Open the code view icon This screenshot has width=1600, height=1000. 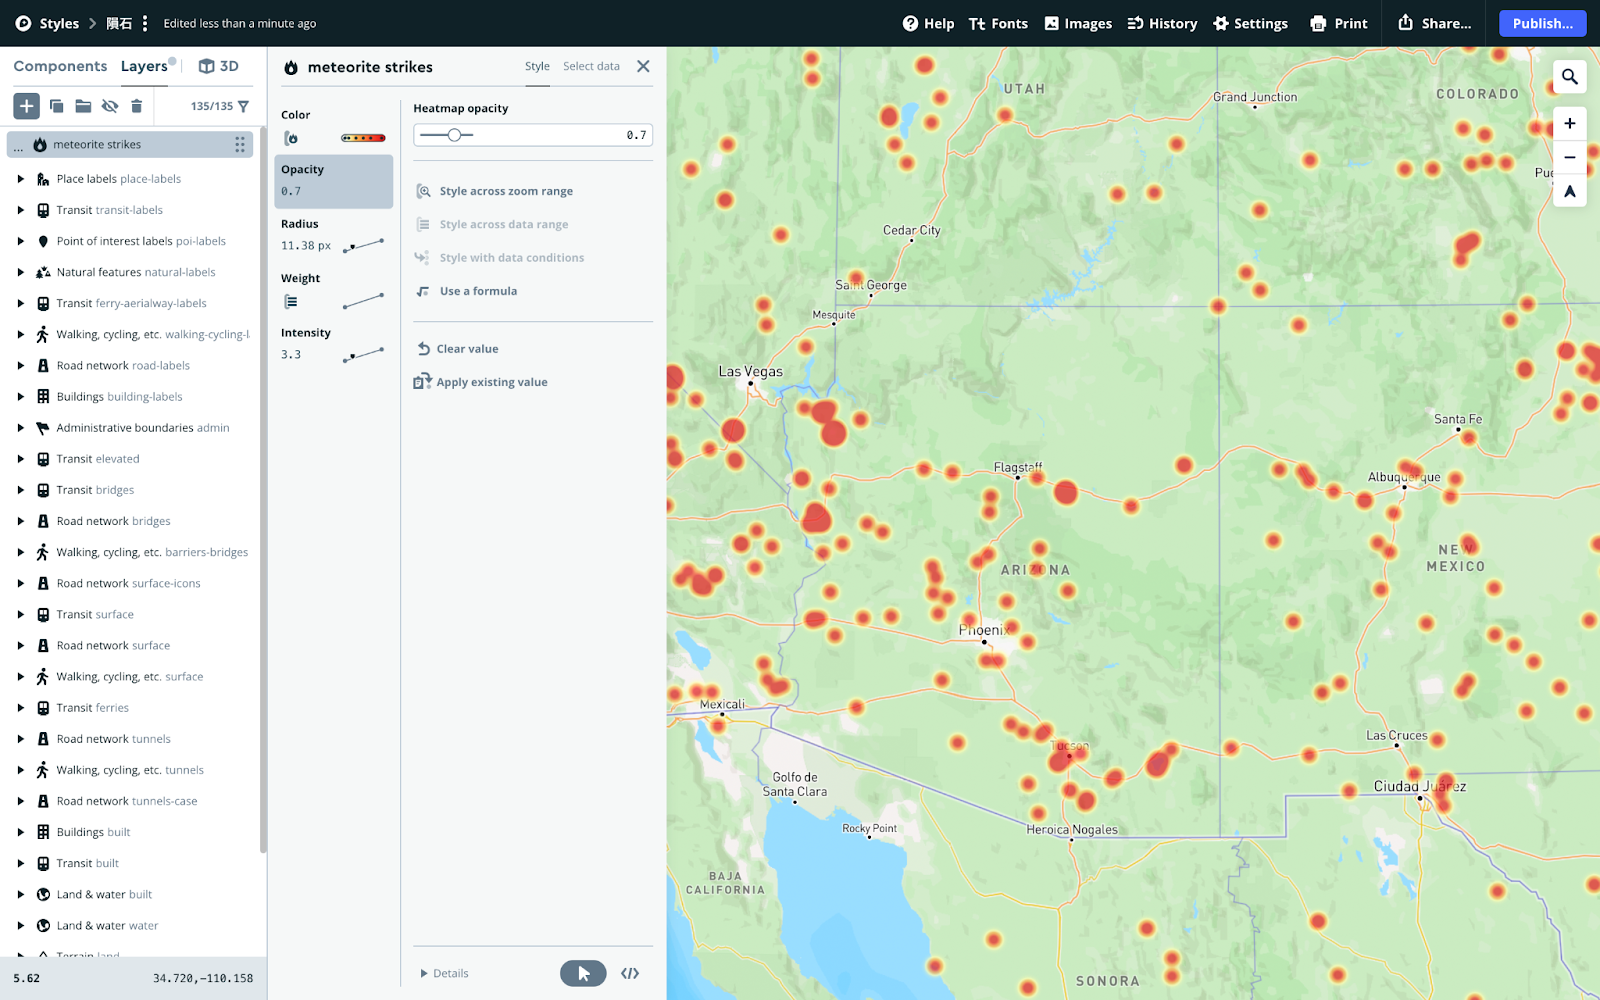(630, 973)
